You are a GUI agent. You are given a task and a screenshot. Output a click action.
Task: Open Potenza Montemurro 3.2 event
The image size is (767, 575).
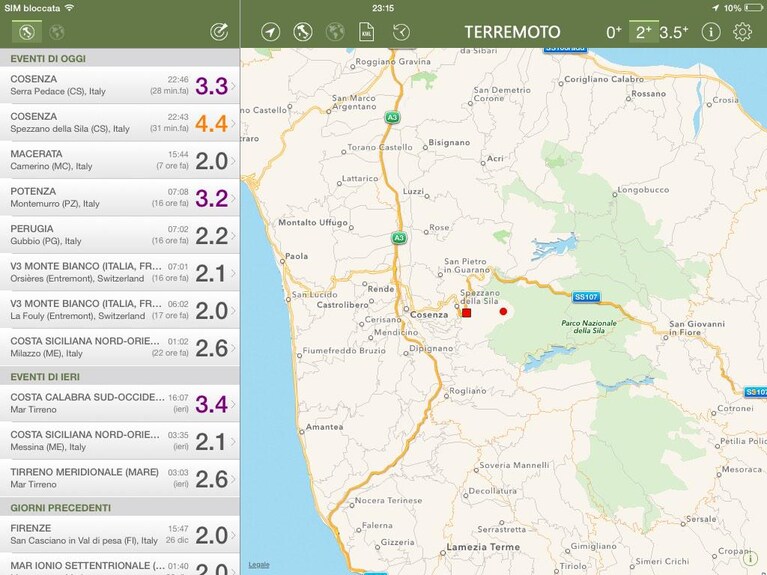(120, 197)
